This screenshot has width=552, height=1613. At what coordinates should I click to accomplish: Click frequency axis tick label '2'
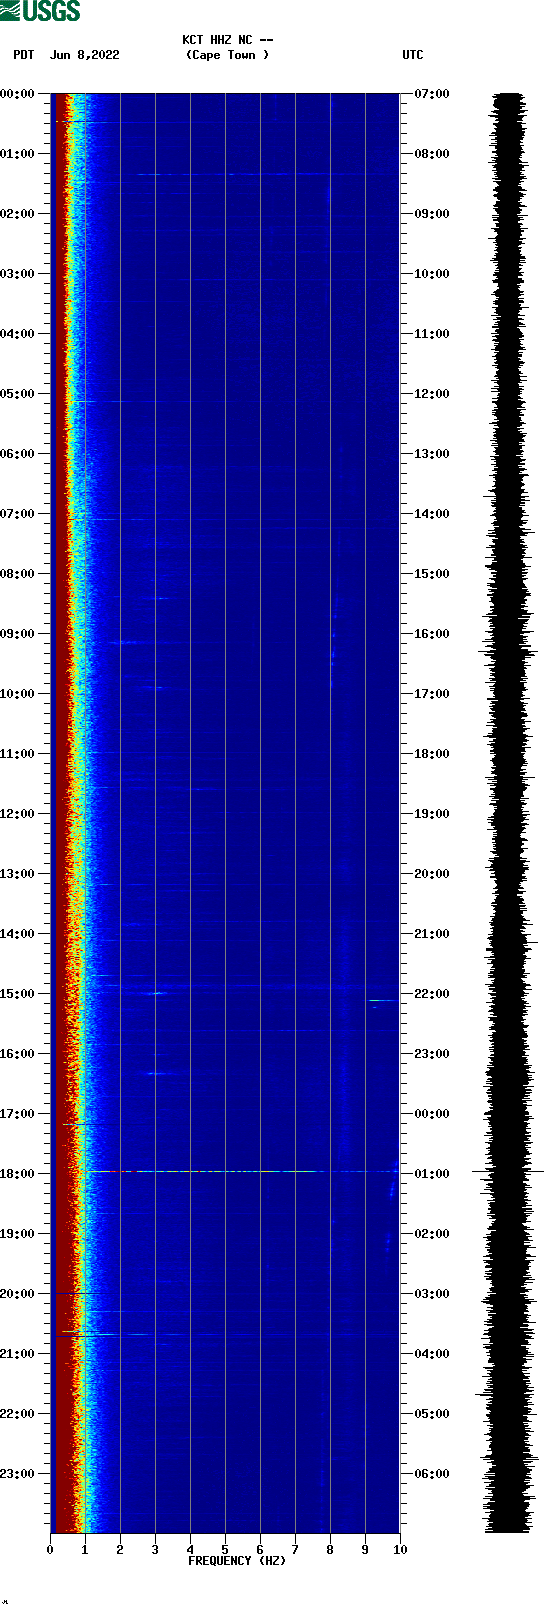(120, 1550)
